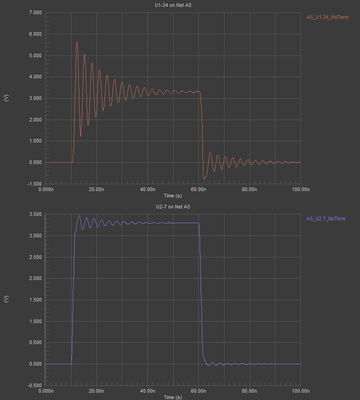Click the lowest undershoot dip of the red waveform
Screen dimensions: 360x400
204,179
